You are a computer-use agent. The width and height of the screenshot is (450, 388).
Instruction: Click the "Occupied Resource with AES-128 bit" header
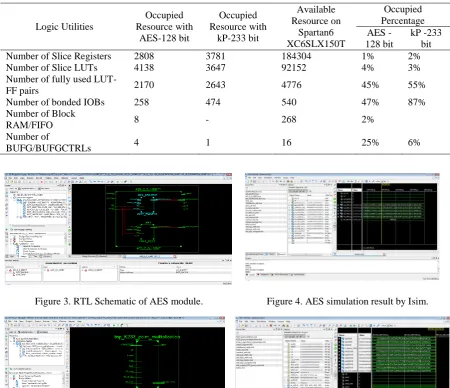[x=164, y=27]
